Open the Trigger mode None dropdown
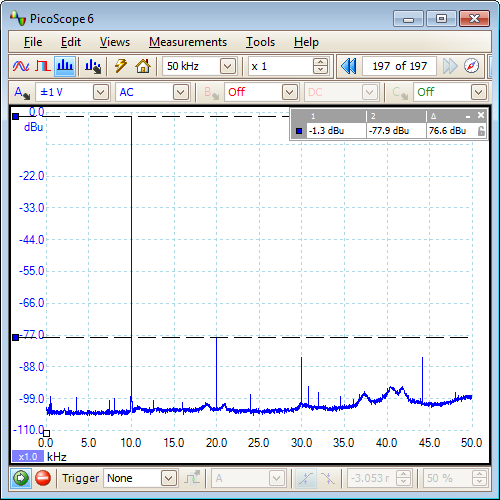This screenshot has width=500, height=500. coord(169,478)
